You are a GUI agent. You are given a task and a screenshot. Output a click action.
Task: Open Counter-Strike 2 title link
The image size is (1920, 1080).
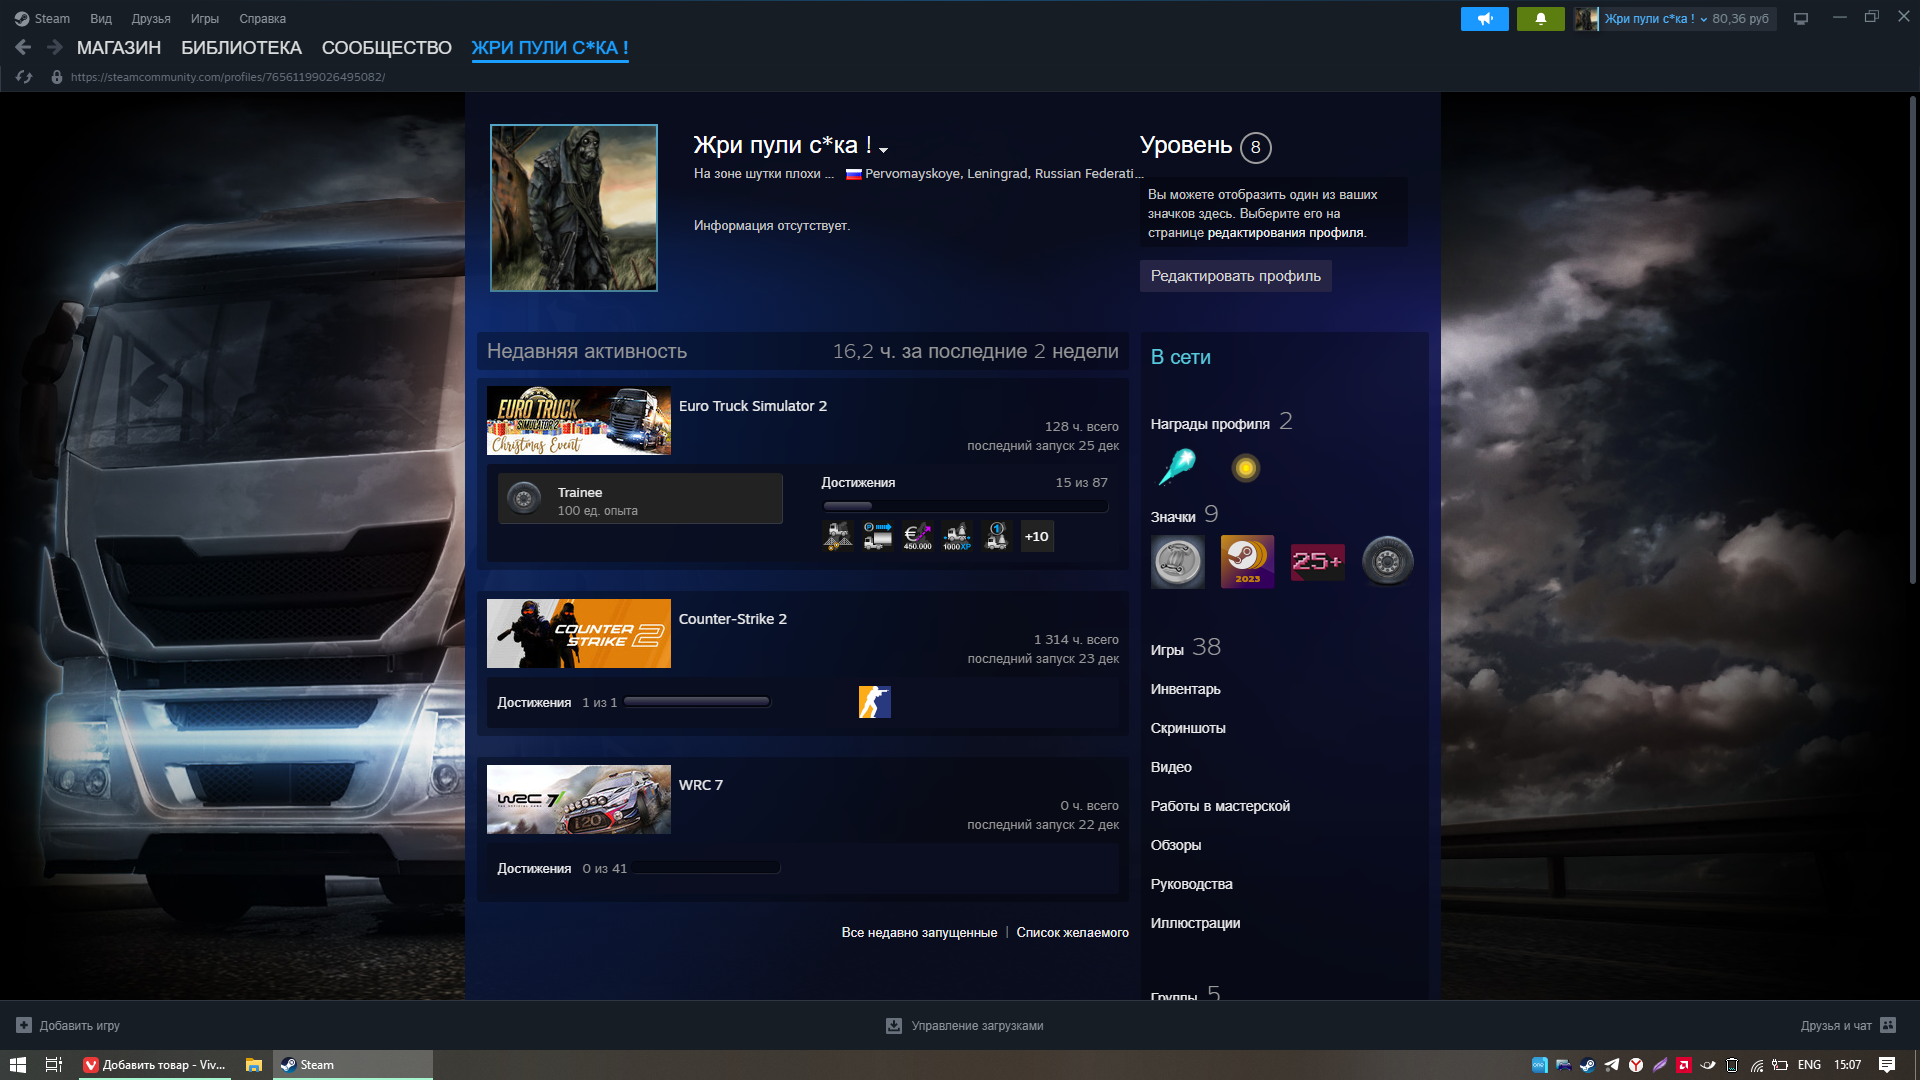(733, 619)
